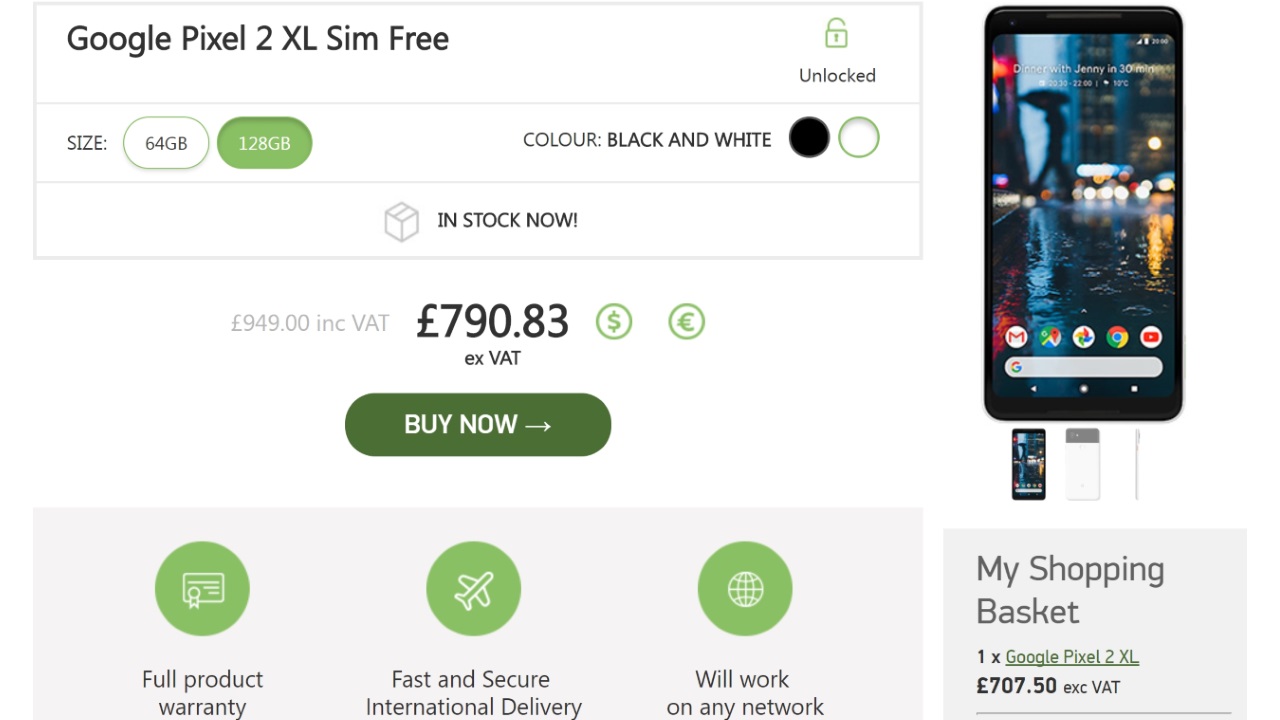Select the 64GB size option
The image size is (1280, 720).
166,143
